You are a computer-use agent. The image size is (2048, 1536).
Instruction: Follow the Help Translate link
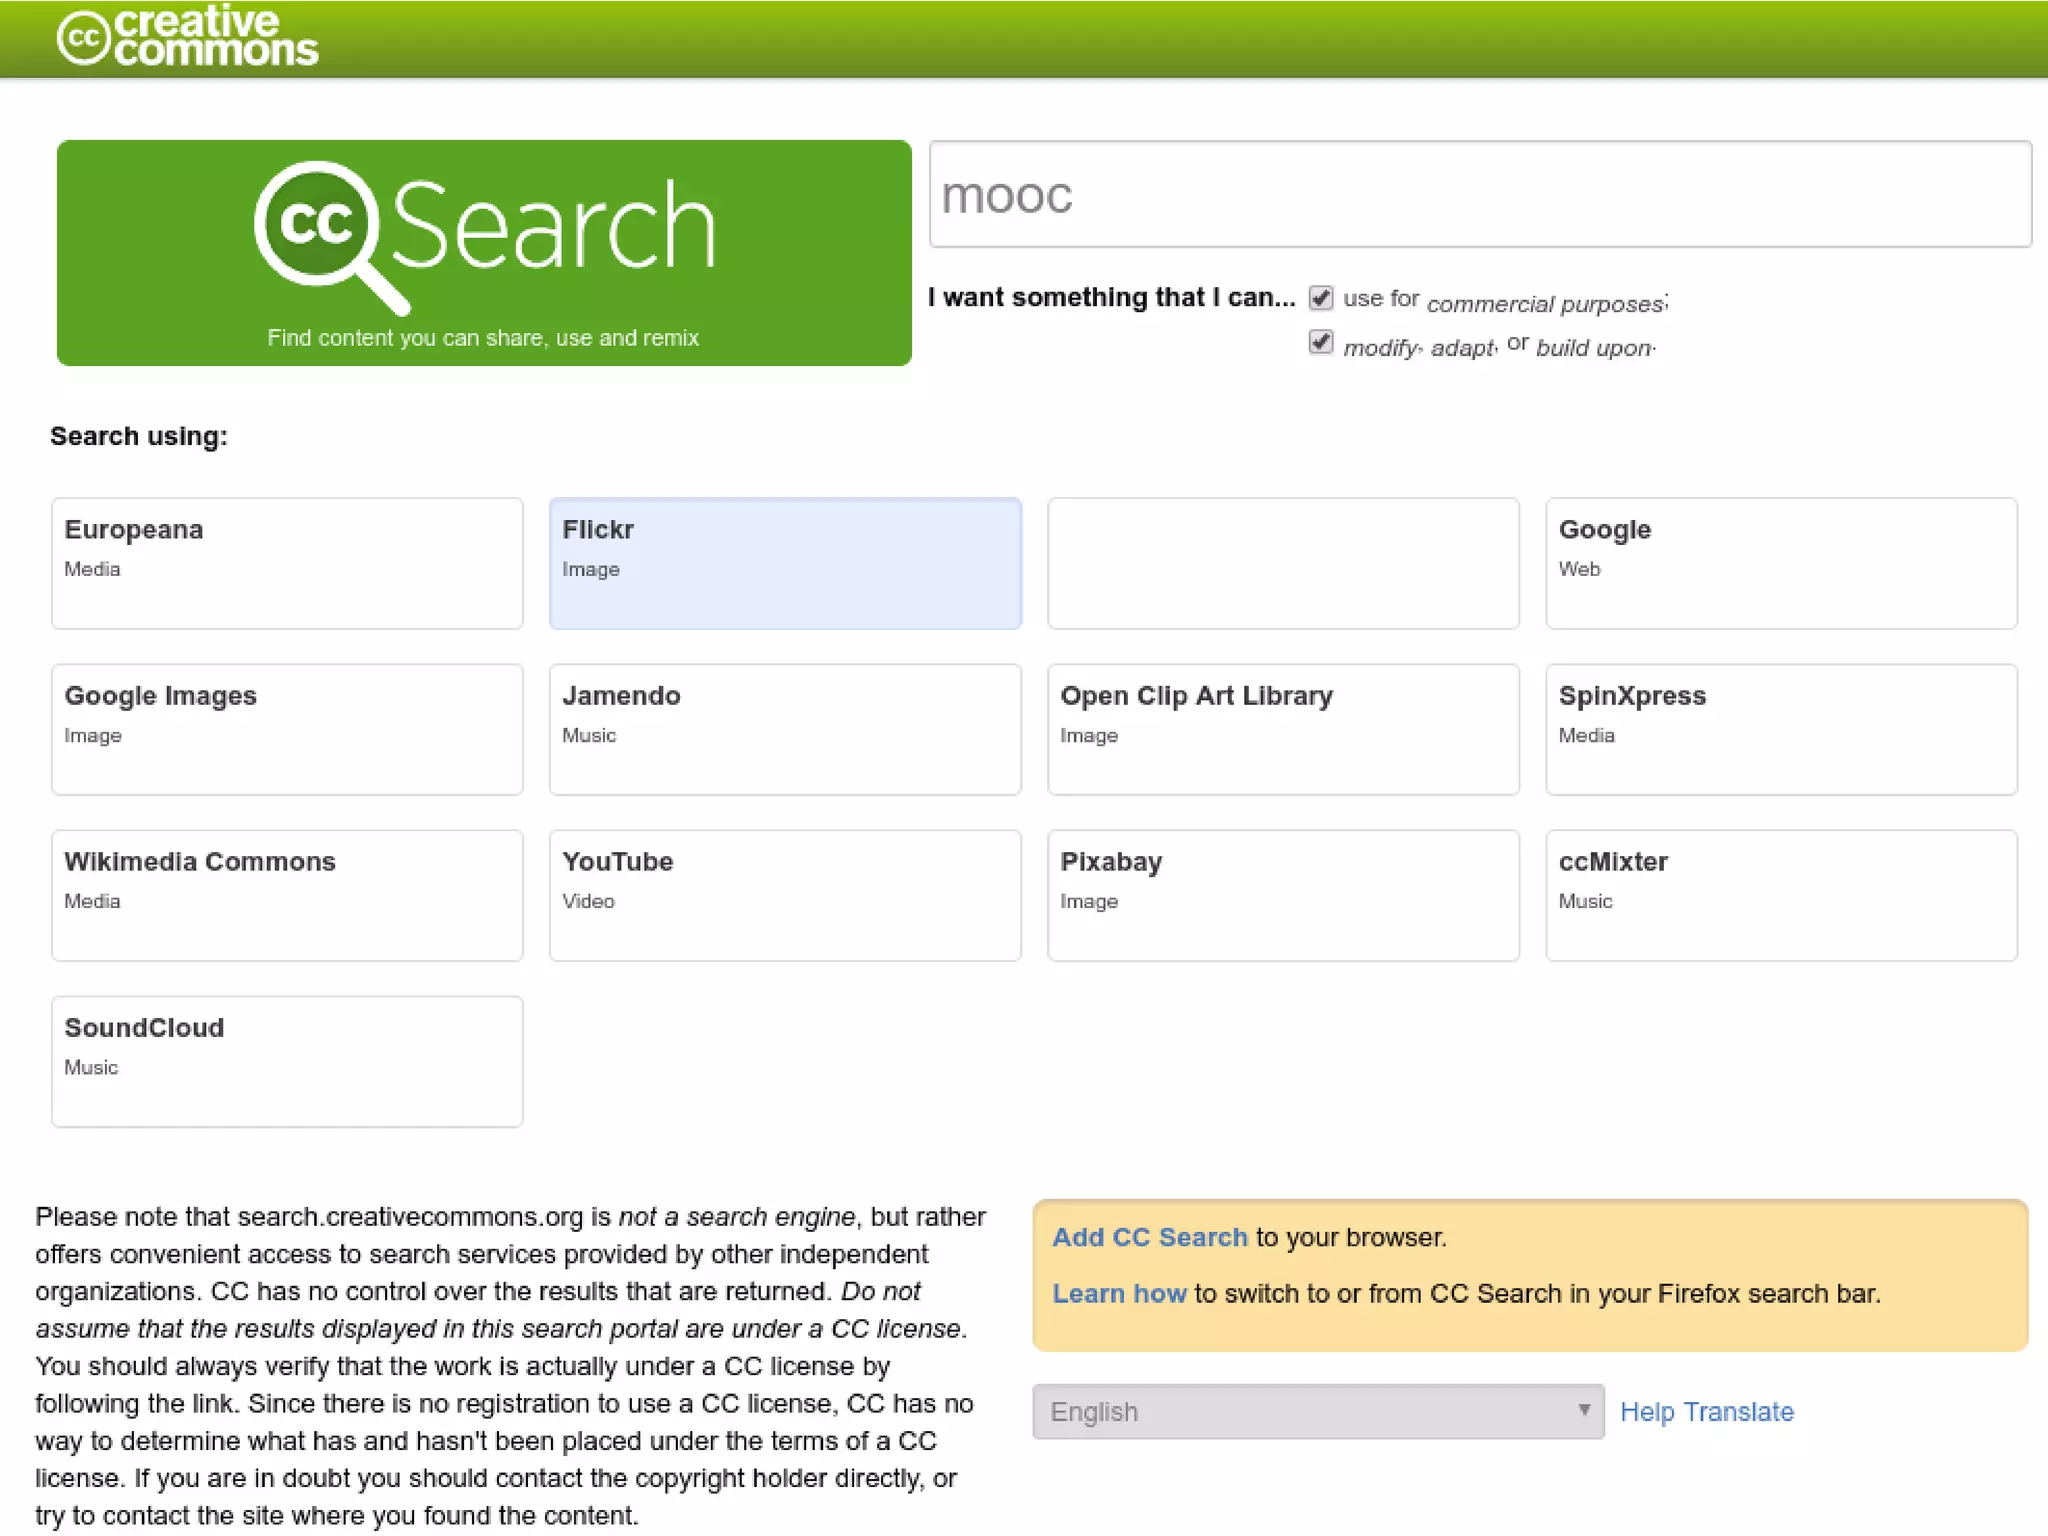(1706, 1411)
